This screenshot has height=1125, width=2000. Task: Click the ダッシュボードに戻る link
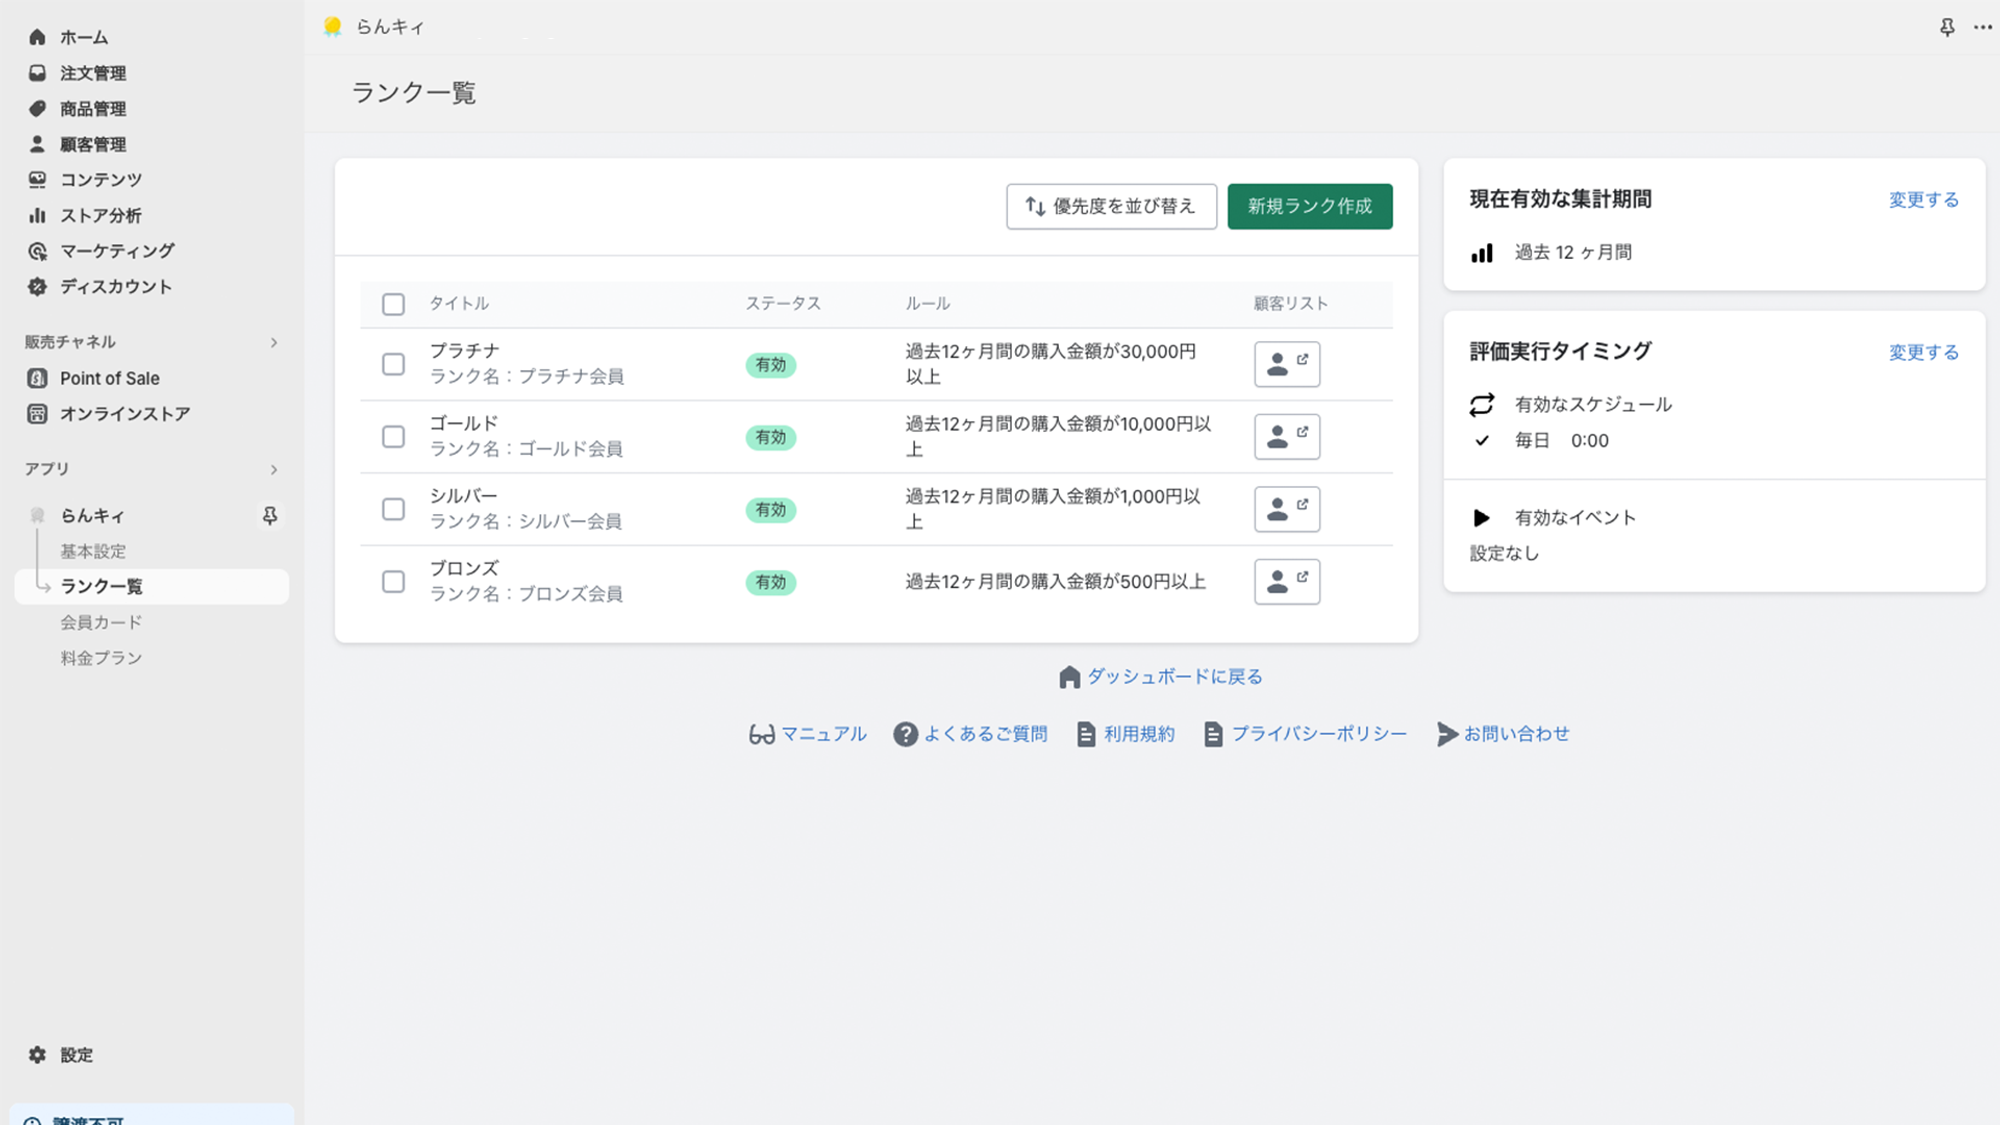tap(1175, 677)
